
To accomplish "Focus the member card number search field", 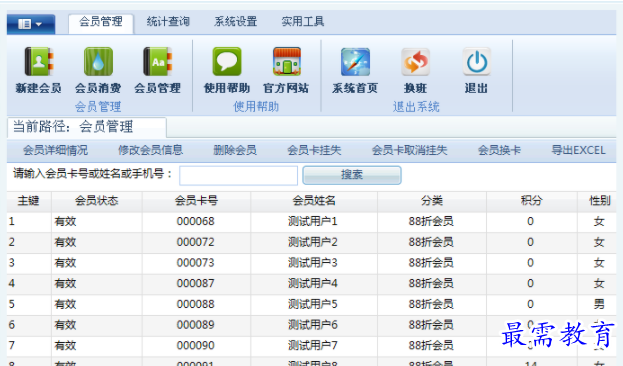I will tap(238, 175).
